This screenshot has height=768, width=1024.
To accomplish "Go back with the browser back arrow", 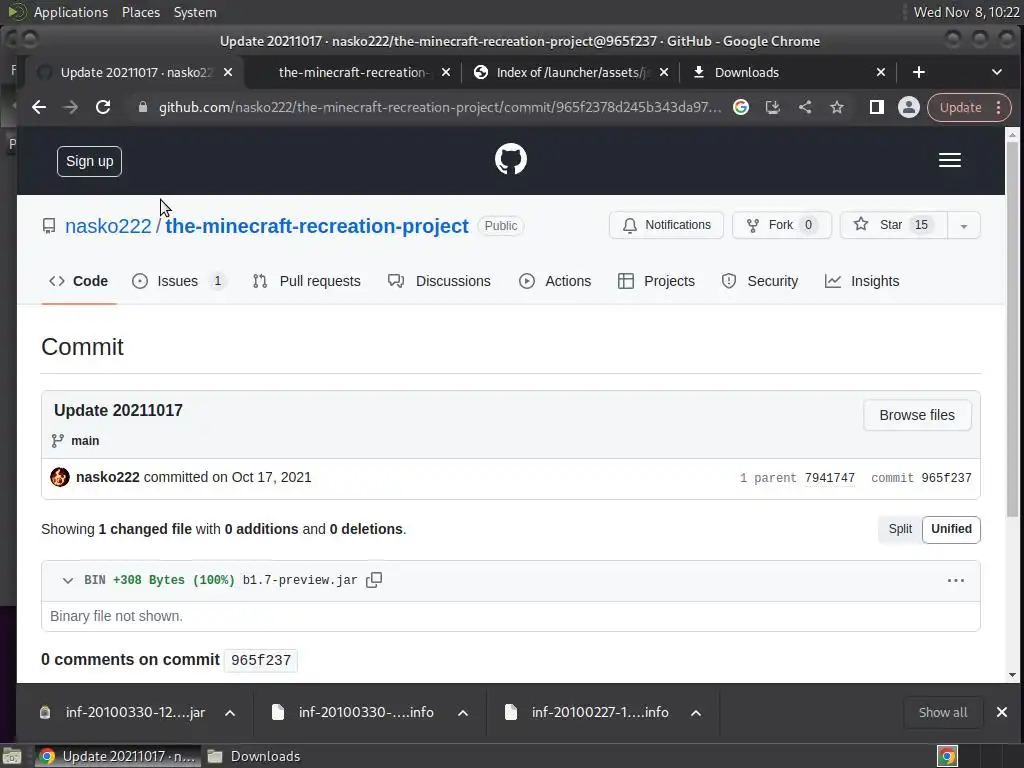I will pos(39,107).
